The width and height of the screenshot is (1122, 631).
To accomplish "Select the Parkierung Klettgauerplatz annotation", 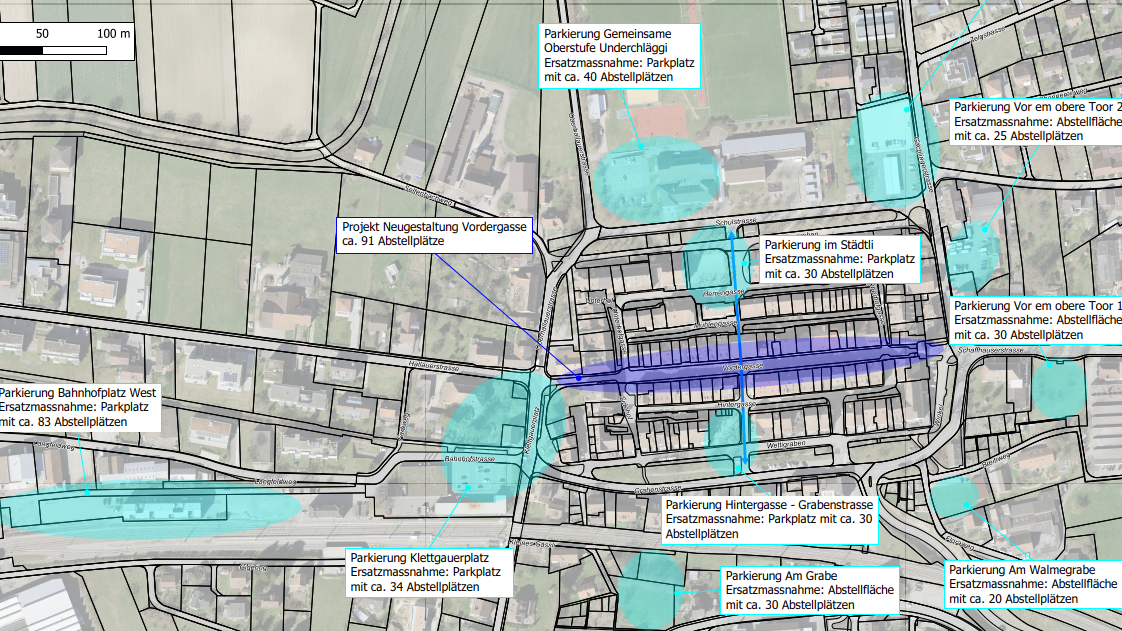I will pyautogui.click(x=428, y=571).
